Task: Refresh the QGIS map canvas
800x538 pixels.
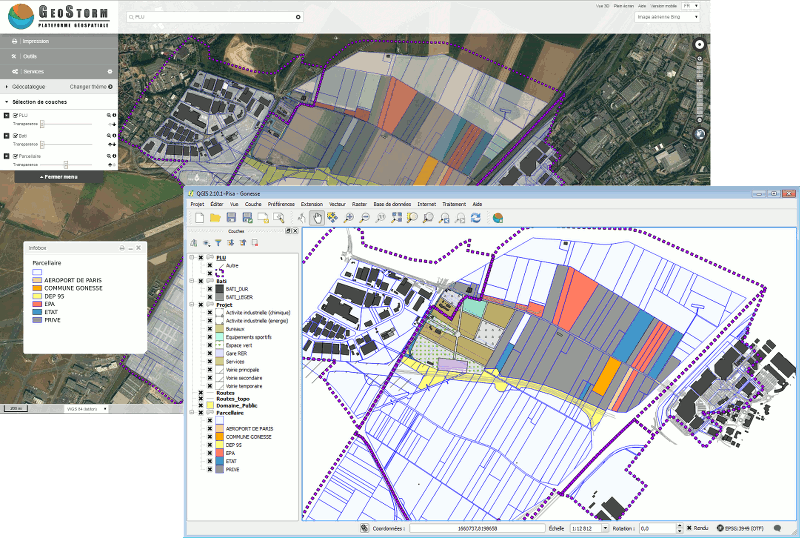Action: [476, 218]
